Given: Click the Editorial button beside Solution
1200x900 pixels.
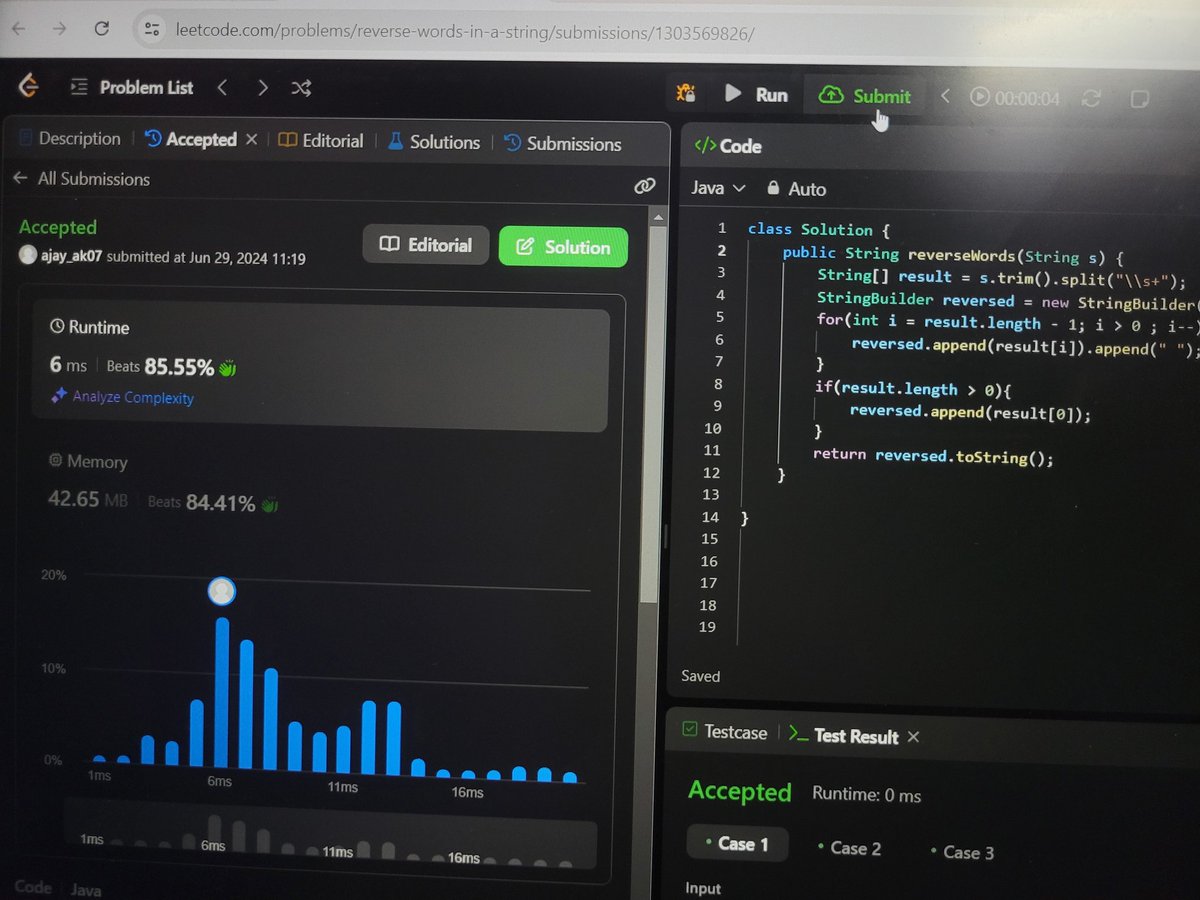Looking at the screenshot, I should point(426,245).
